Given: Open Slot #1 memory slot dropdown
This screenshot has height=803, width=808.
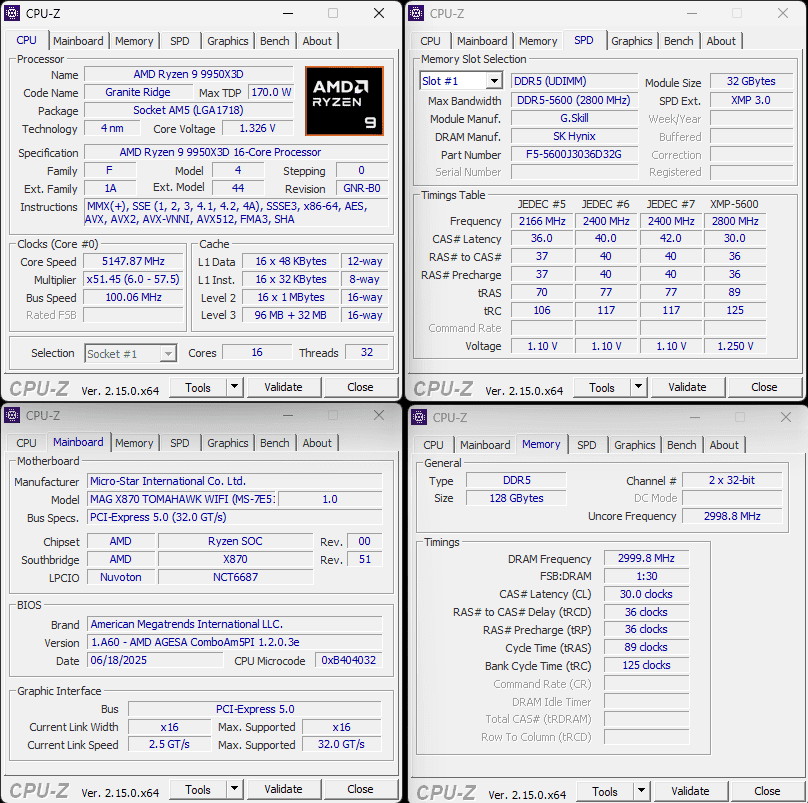Looking at the screenshot, I should [x=494, y=81].
